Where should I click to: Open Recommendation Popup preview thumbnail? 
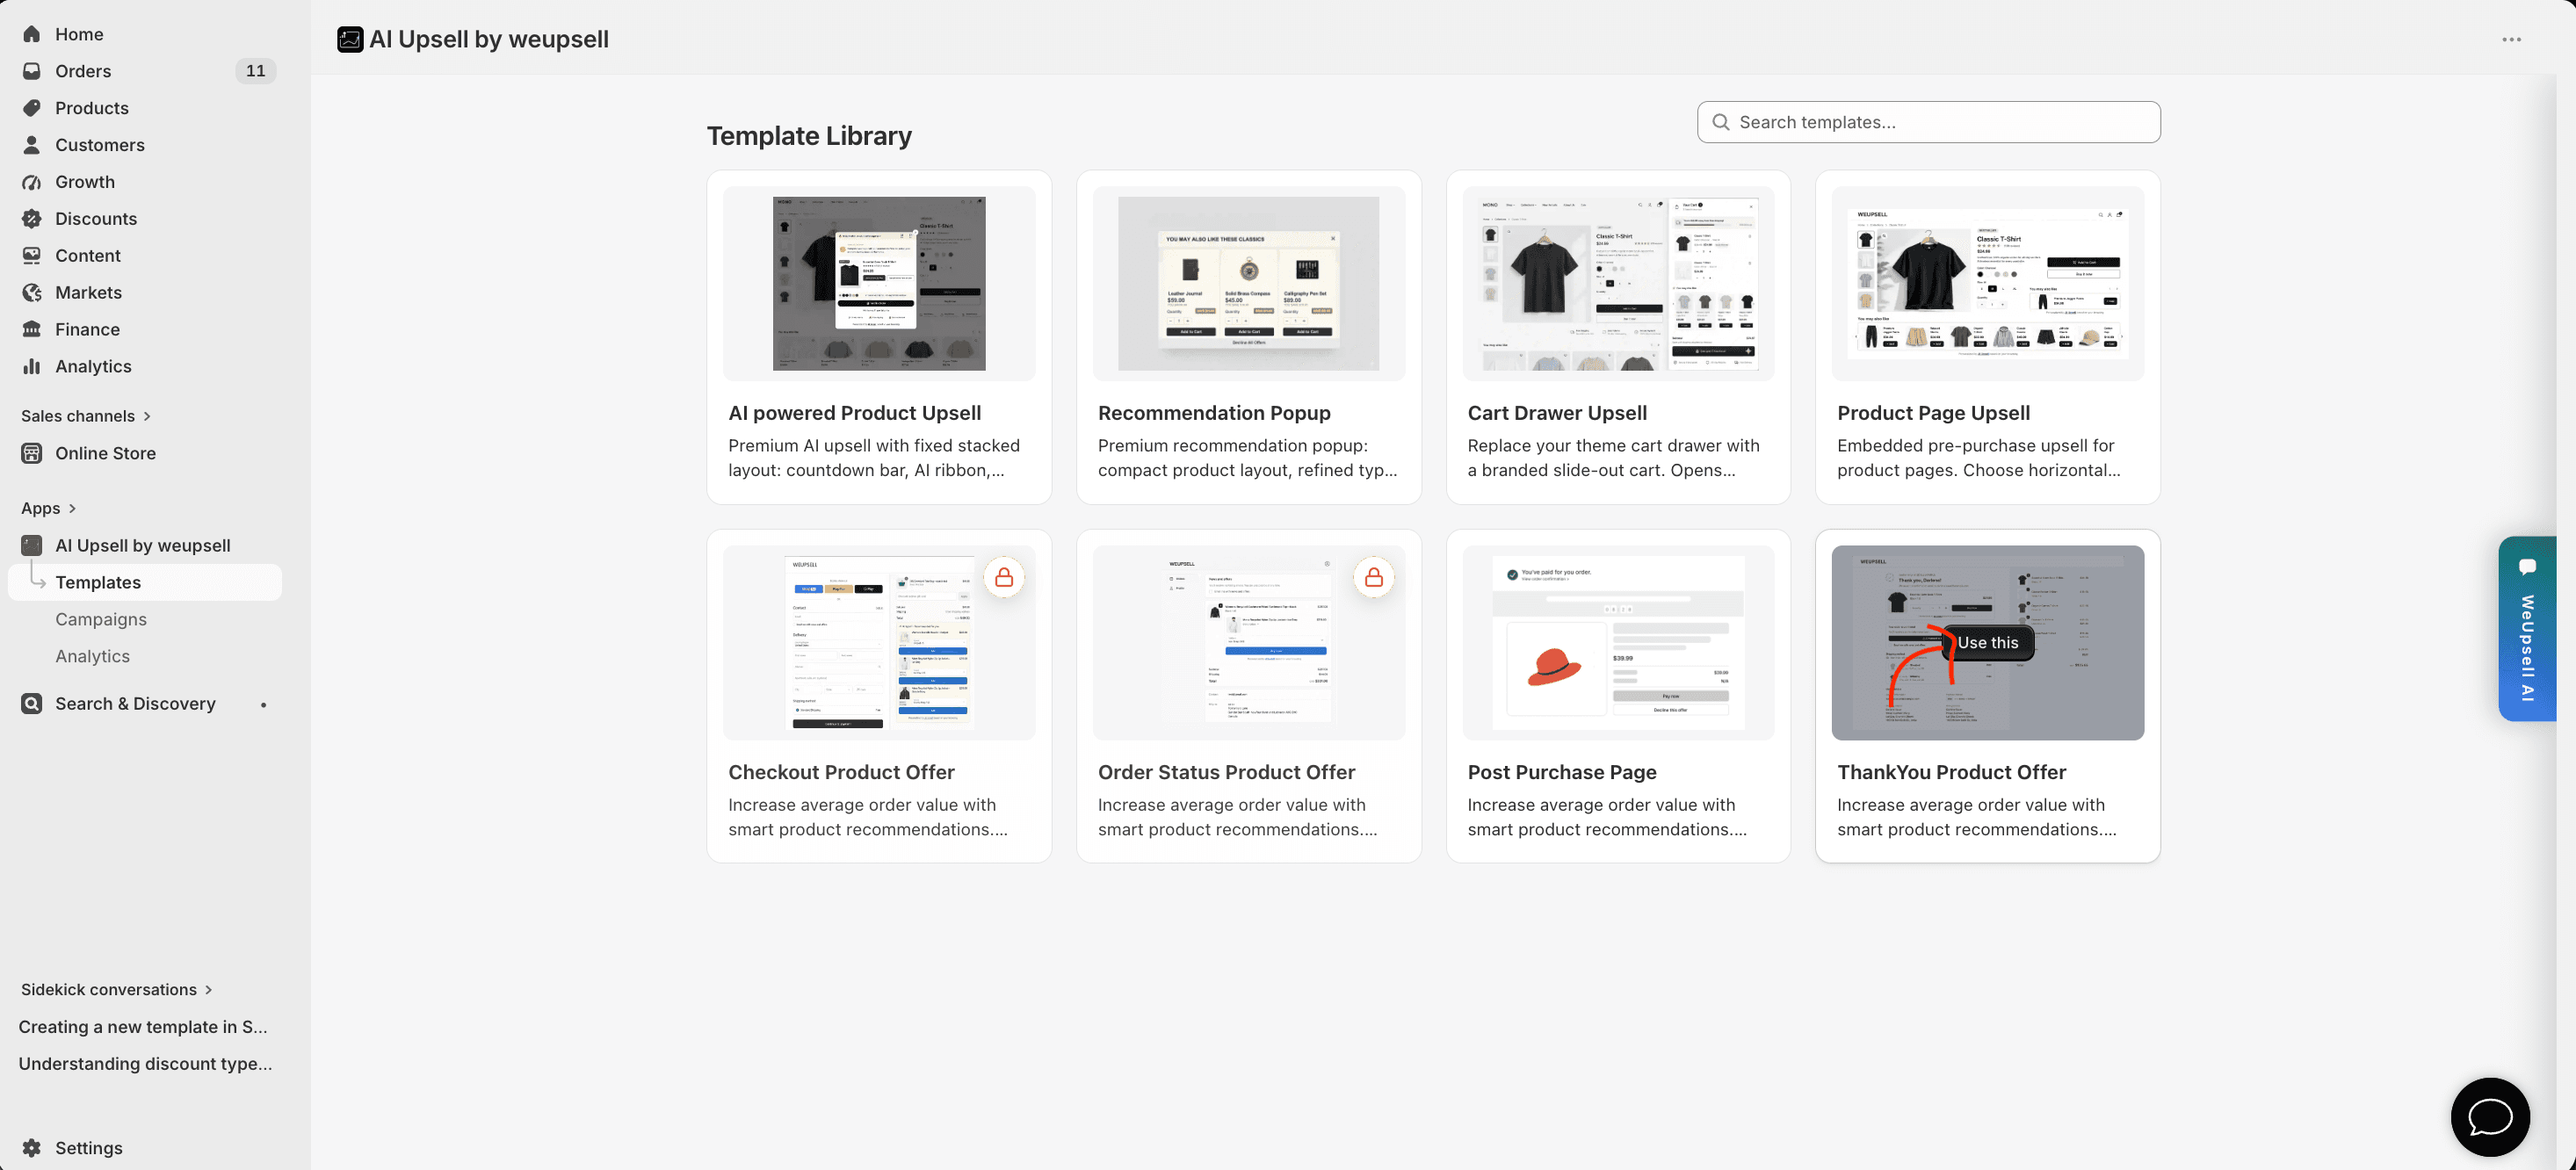(1249, 284)
